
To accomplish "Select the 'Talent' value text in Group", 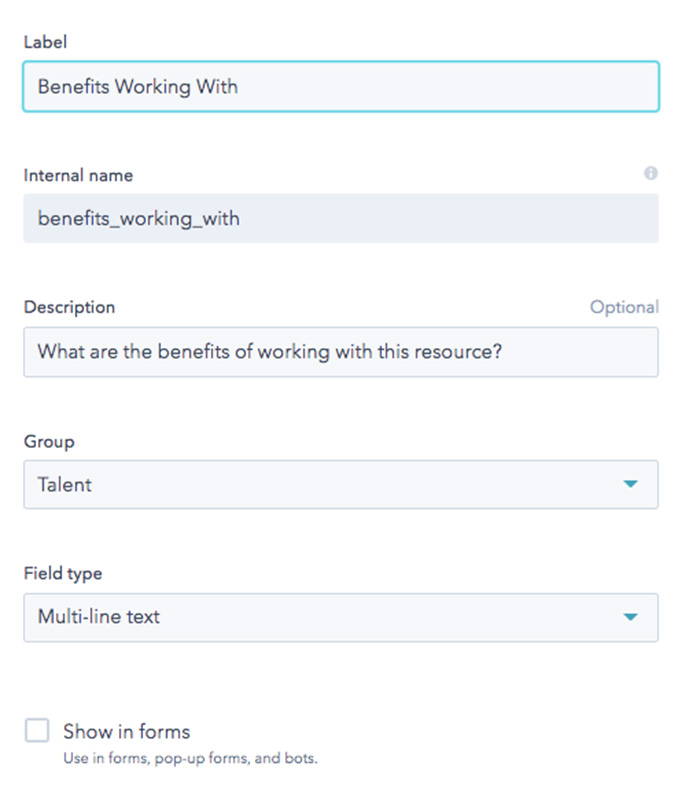I will [65, 484].
